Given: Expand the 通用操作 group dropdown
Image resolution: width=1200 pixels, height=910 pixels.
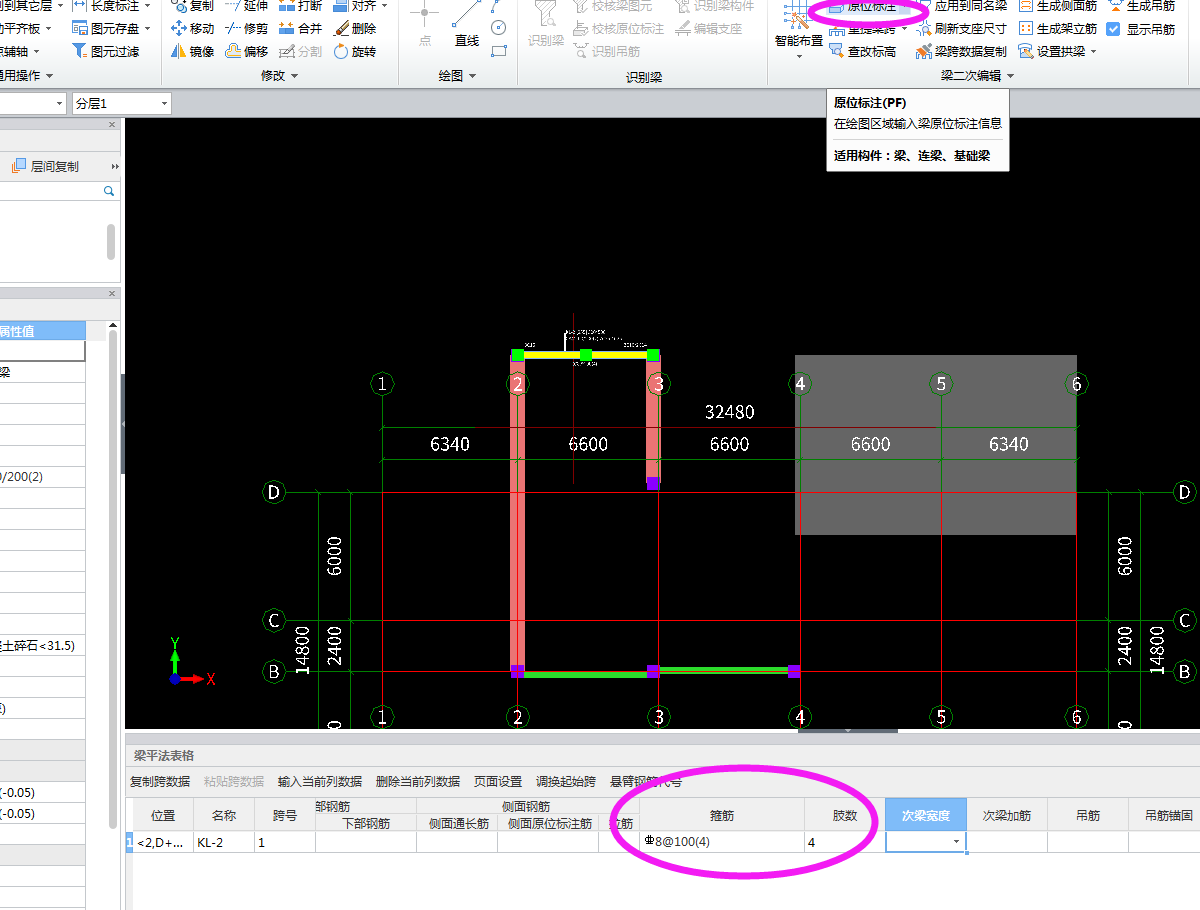Looking at the screenshot, I should 49,75.
